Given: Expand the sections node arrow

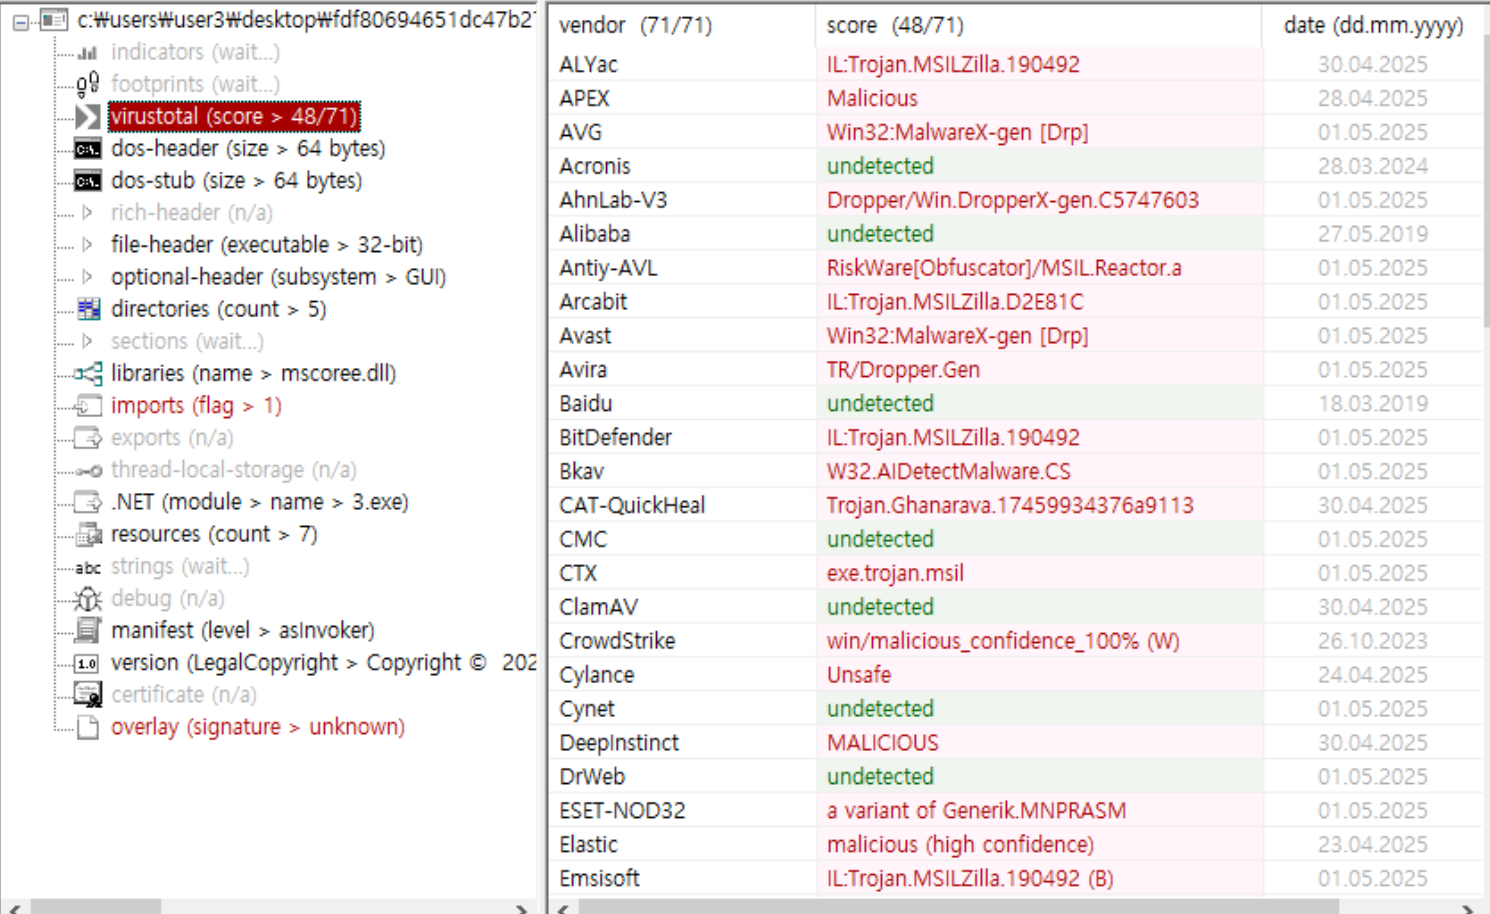Looking at the screenshot, I should tap(87, 341).
